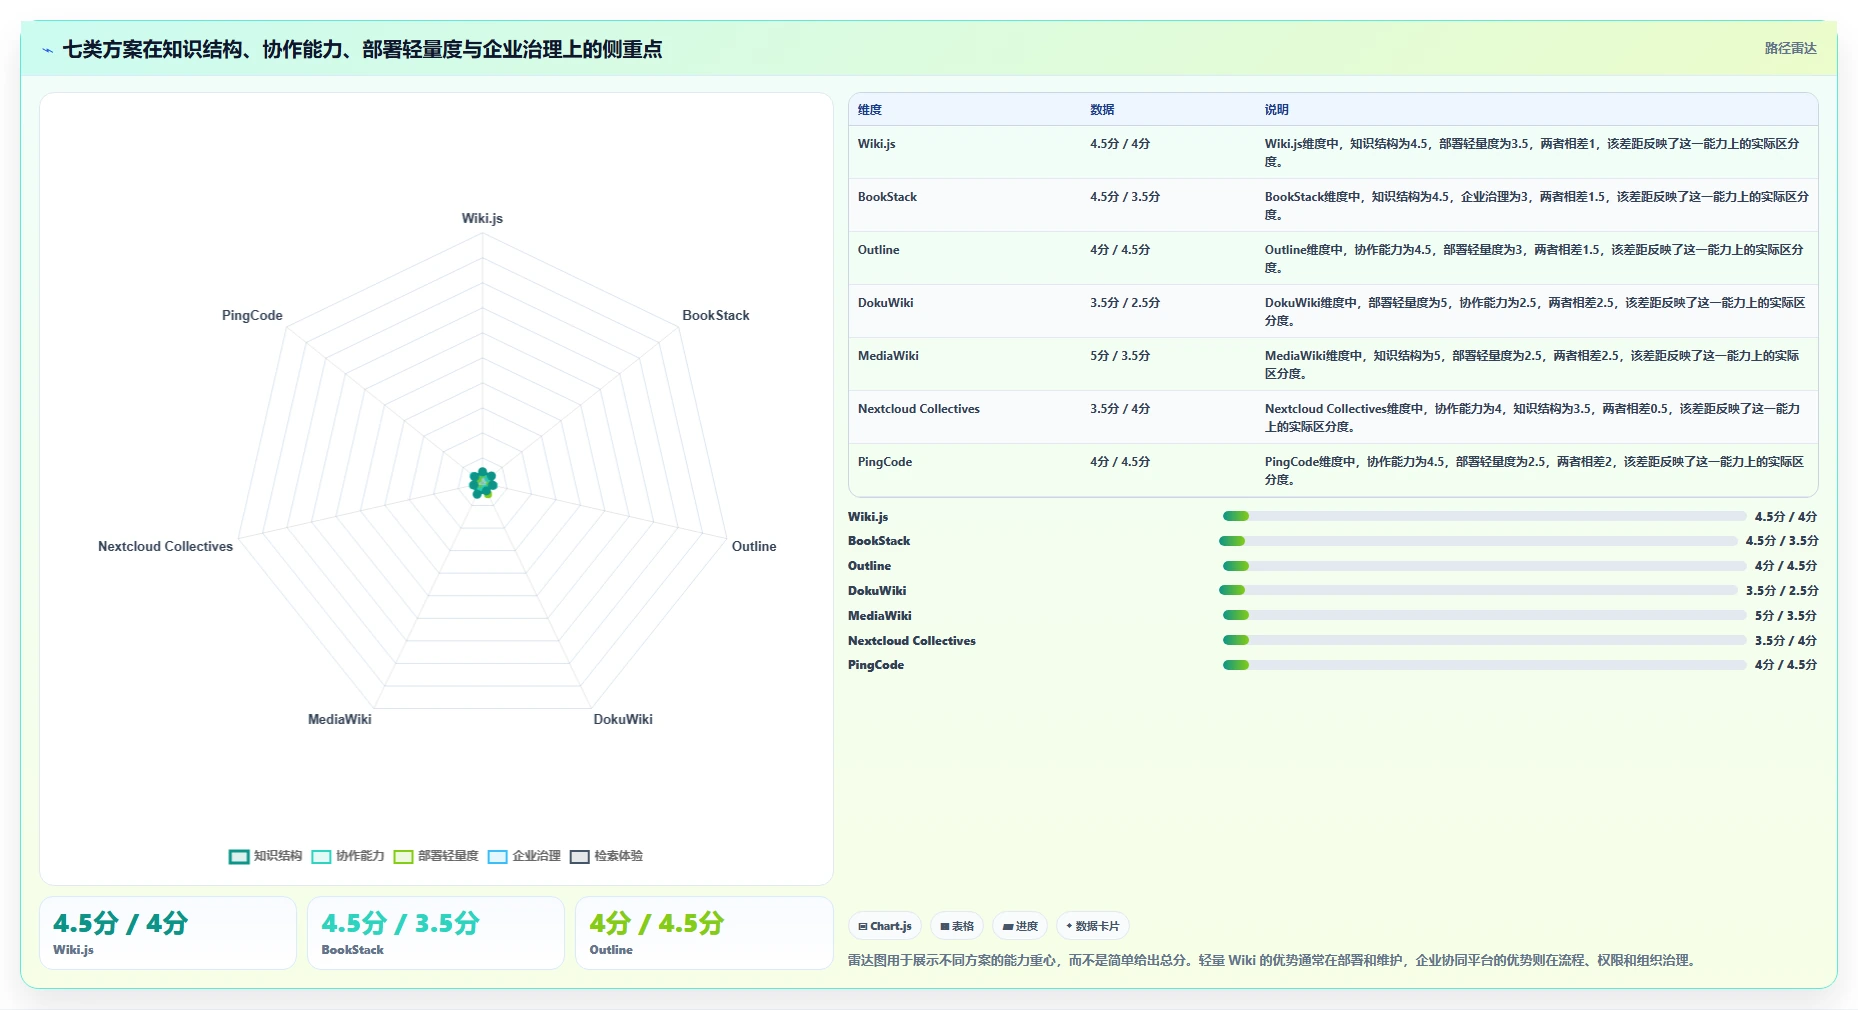Viewport: 1858px width, 1010px height.
Task: Click the MediaWiki progress bar
Action: (1484, 615)
